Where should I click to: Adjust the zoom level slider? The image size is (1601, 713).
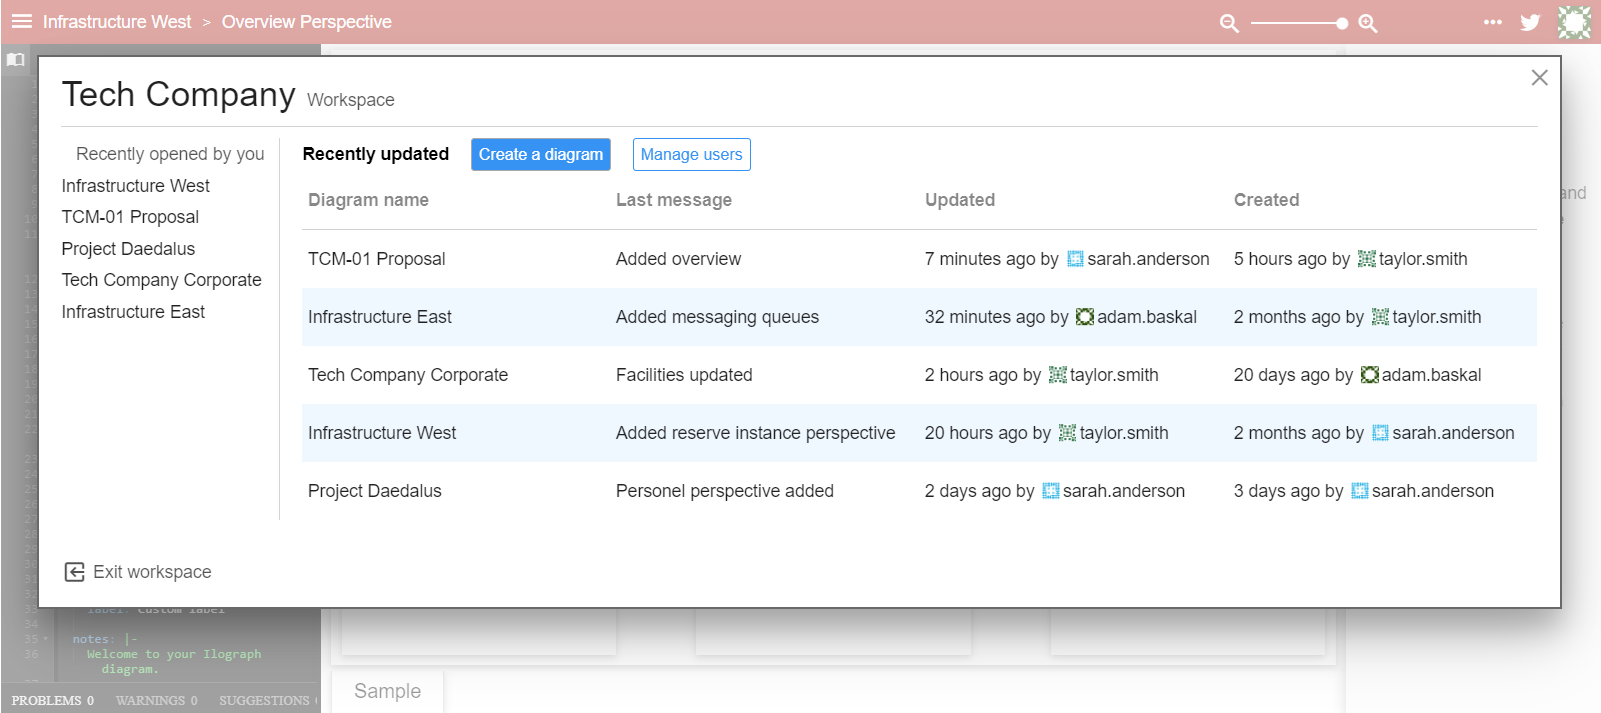1299,23
